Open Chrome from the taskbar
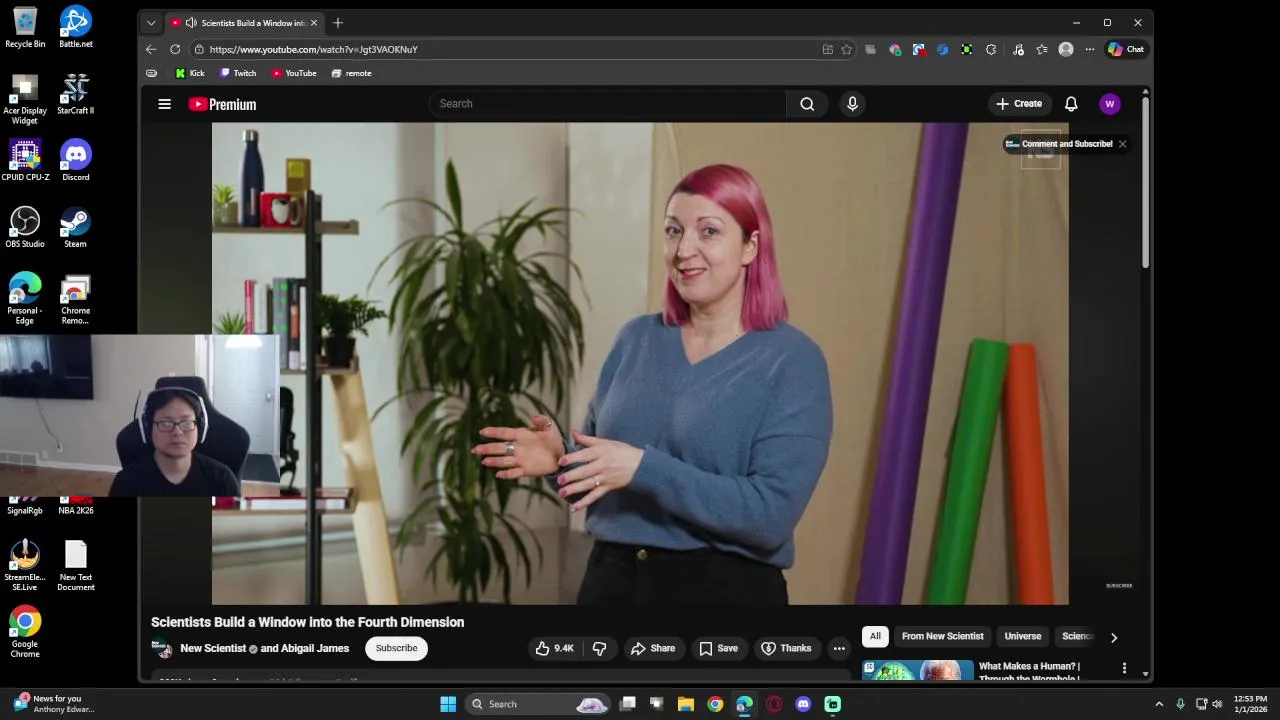1280x720 pixels. 715,704
